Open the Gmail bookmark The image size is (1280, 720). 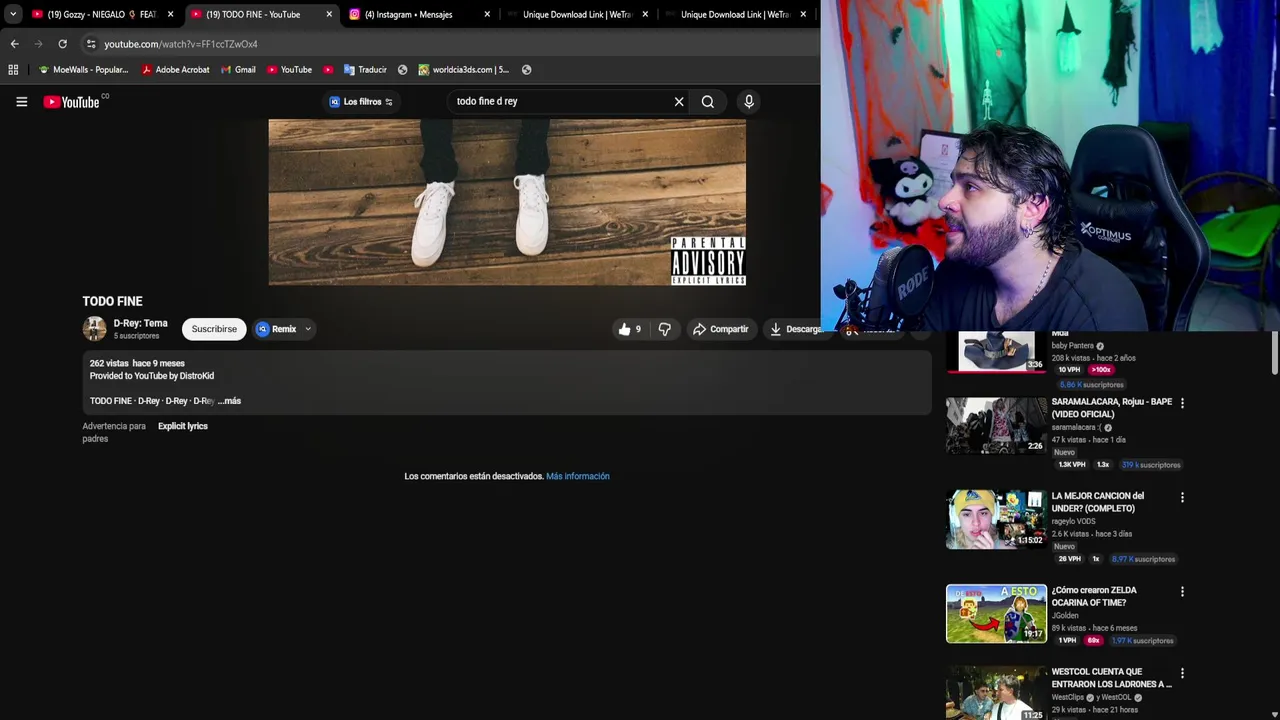(238, 70)
